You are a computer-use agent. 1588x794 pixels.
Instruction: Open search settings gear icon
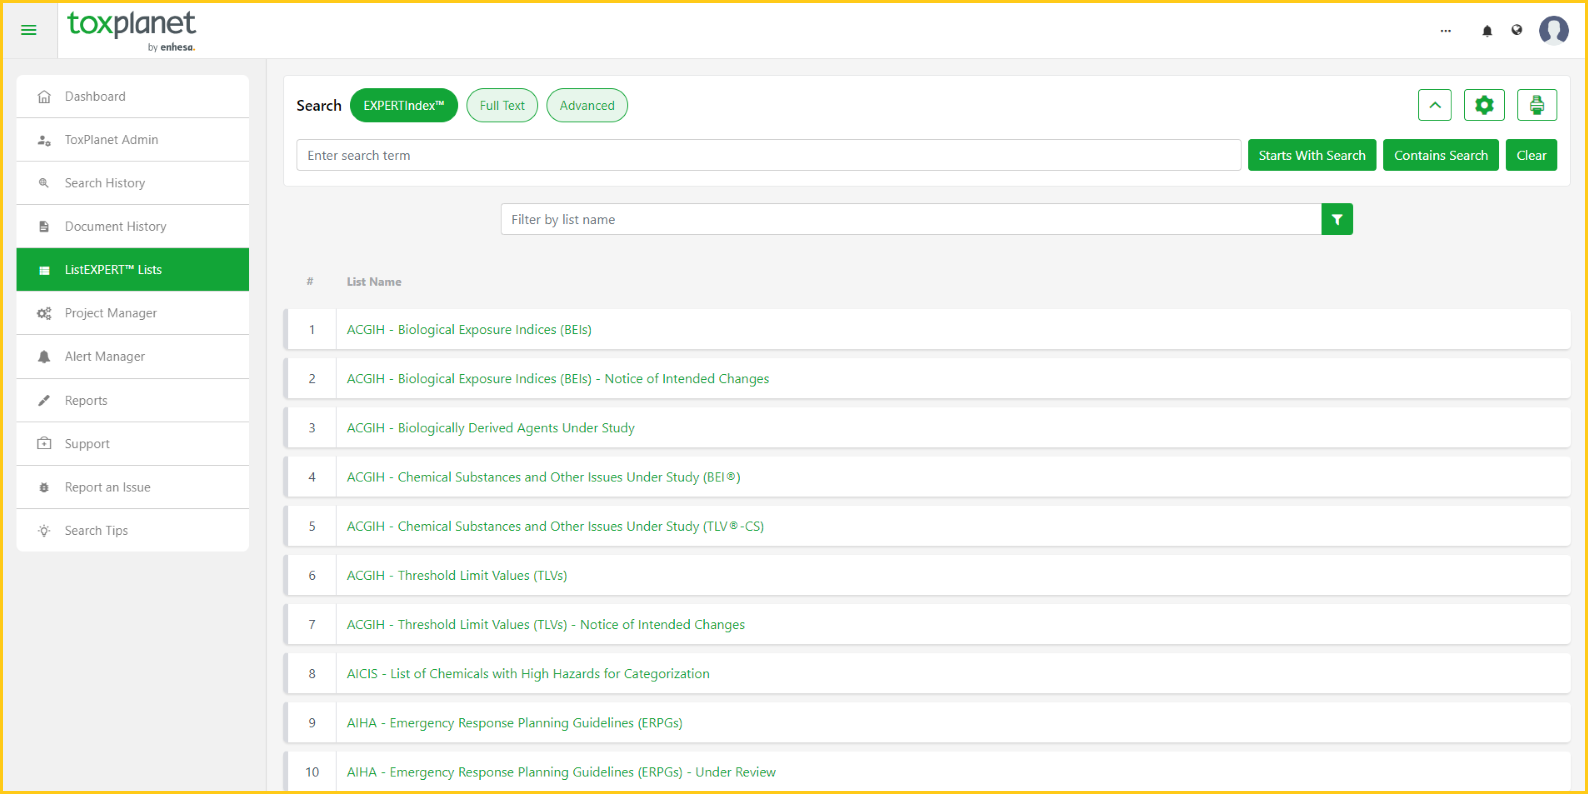[1484, 105]
